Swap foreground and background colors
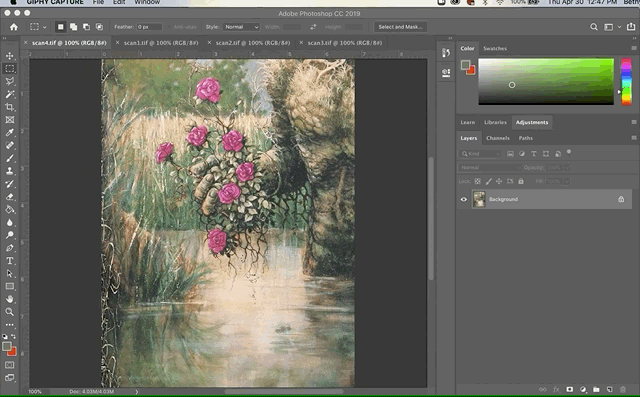 [13, 337]
